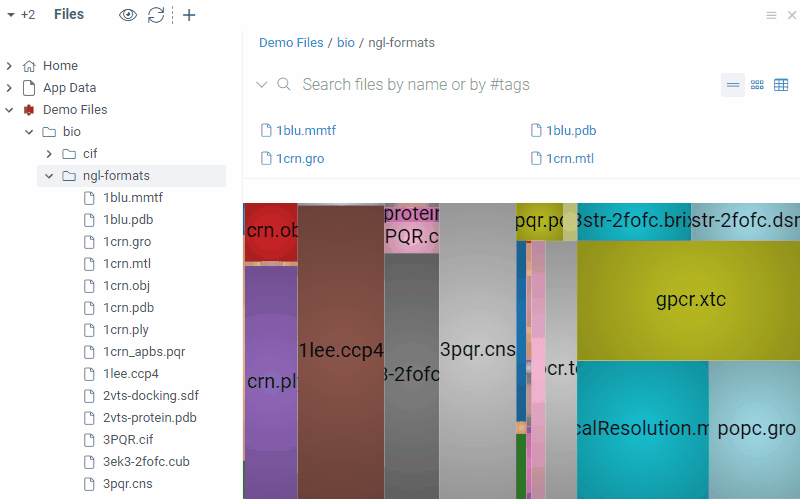
Task: Select 1crn.pdb in tree
Action: 129,308
